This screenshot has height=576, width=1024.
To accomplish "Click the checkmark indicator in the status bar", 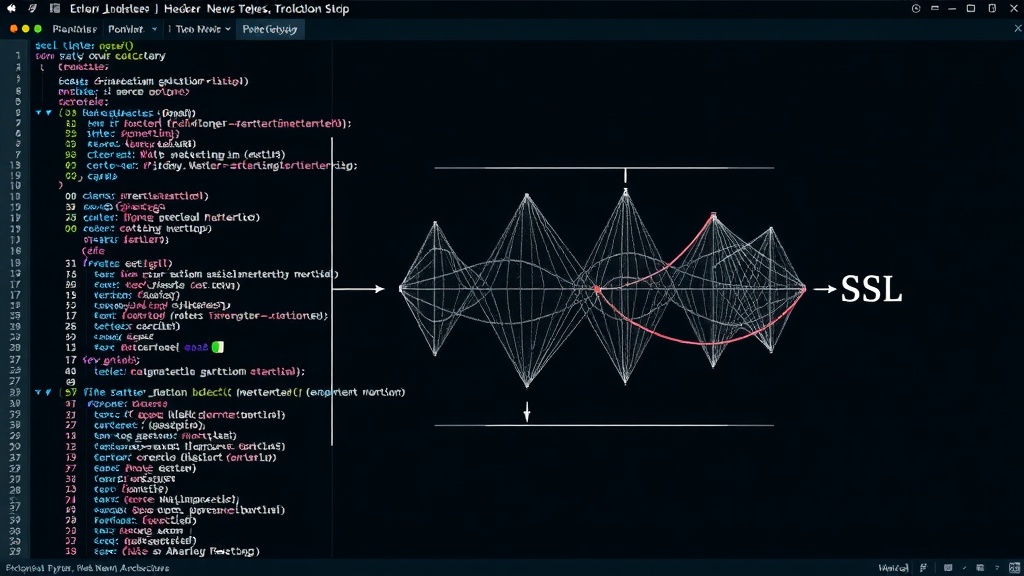I will coord(965,568).
